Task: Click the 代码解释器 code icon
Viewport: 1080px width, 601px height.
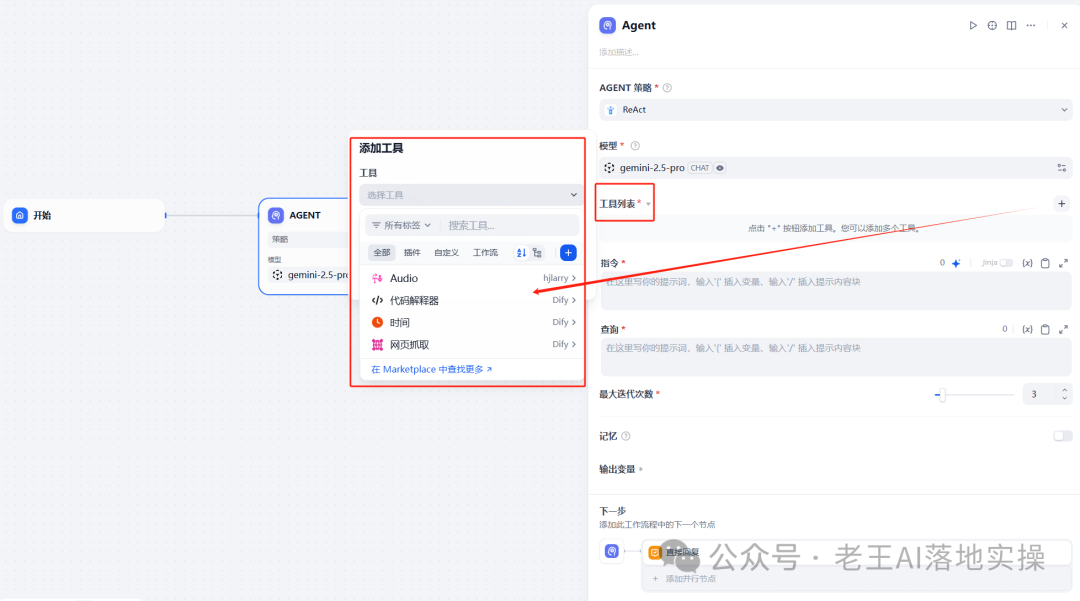Action: click(377, 300)
